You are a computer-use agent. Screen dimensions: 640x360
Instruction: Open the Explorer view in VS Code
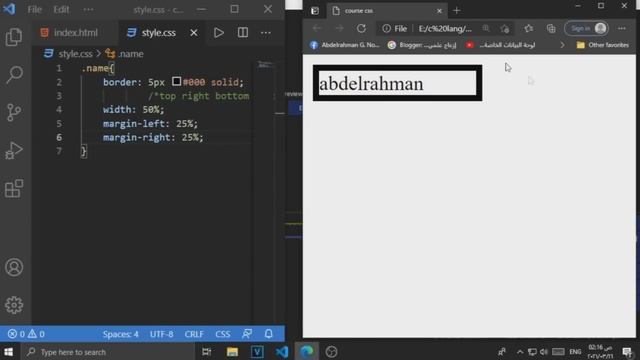(x=14, y=37)
